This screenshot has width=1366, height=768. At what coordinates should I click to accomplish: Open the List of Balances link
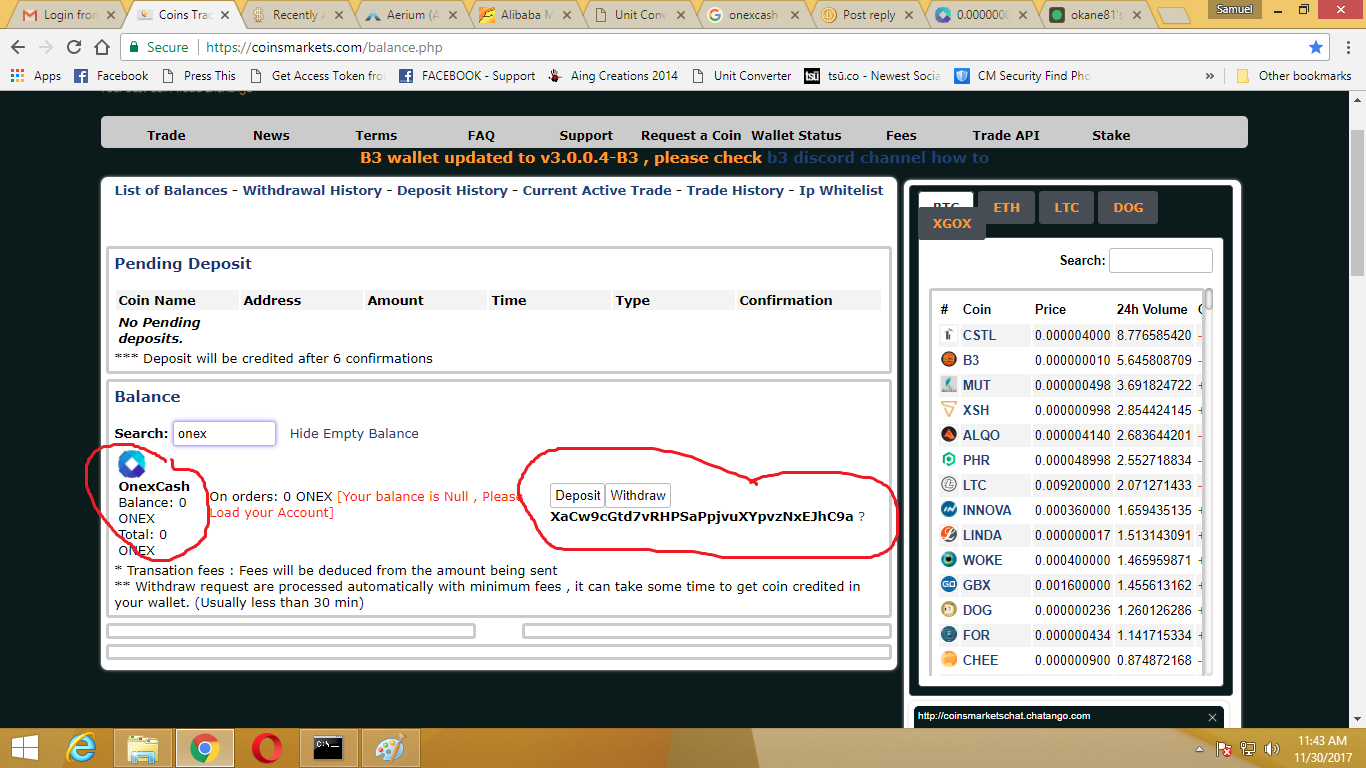click(x=171, y=190)
